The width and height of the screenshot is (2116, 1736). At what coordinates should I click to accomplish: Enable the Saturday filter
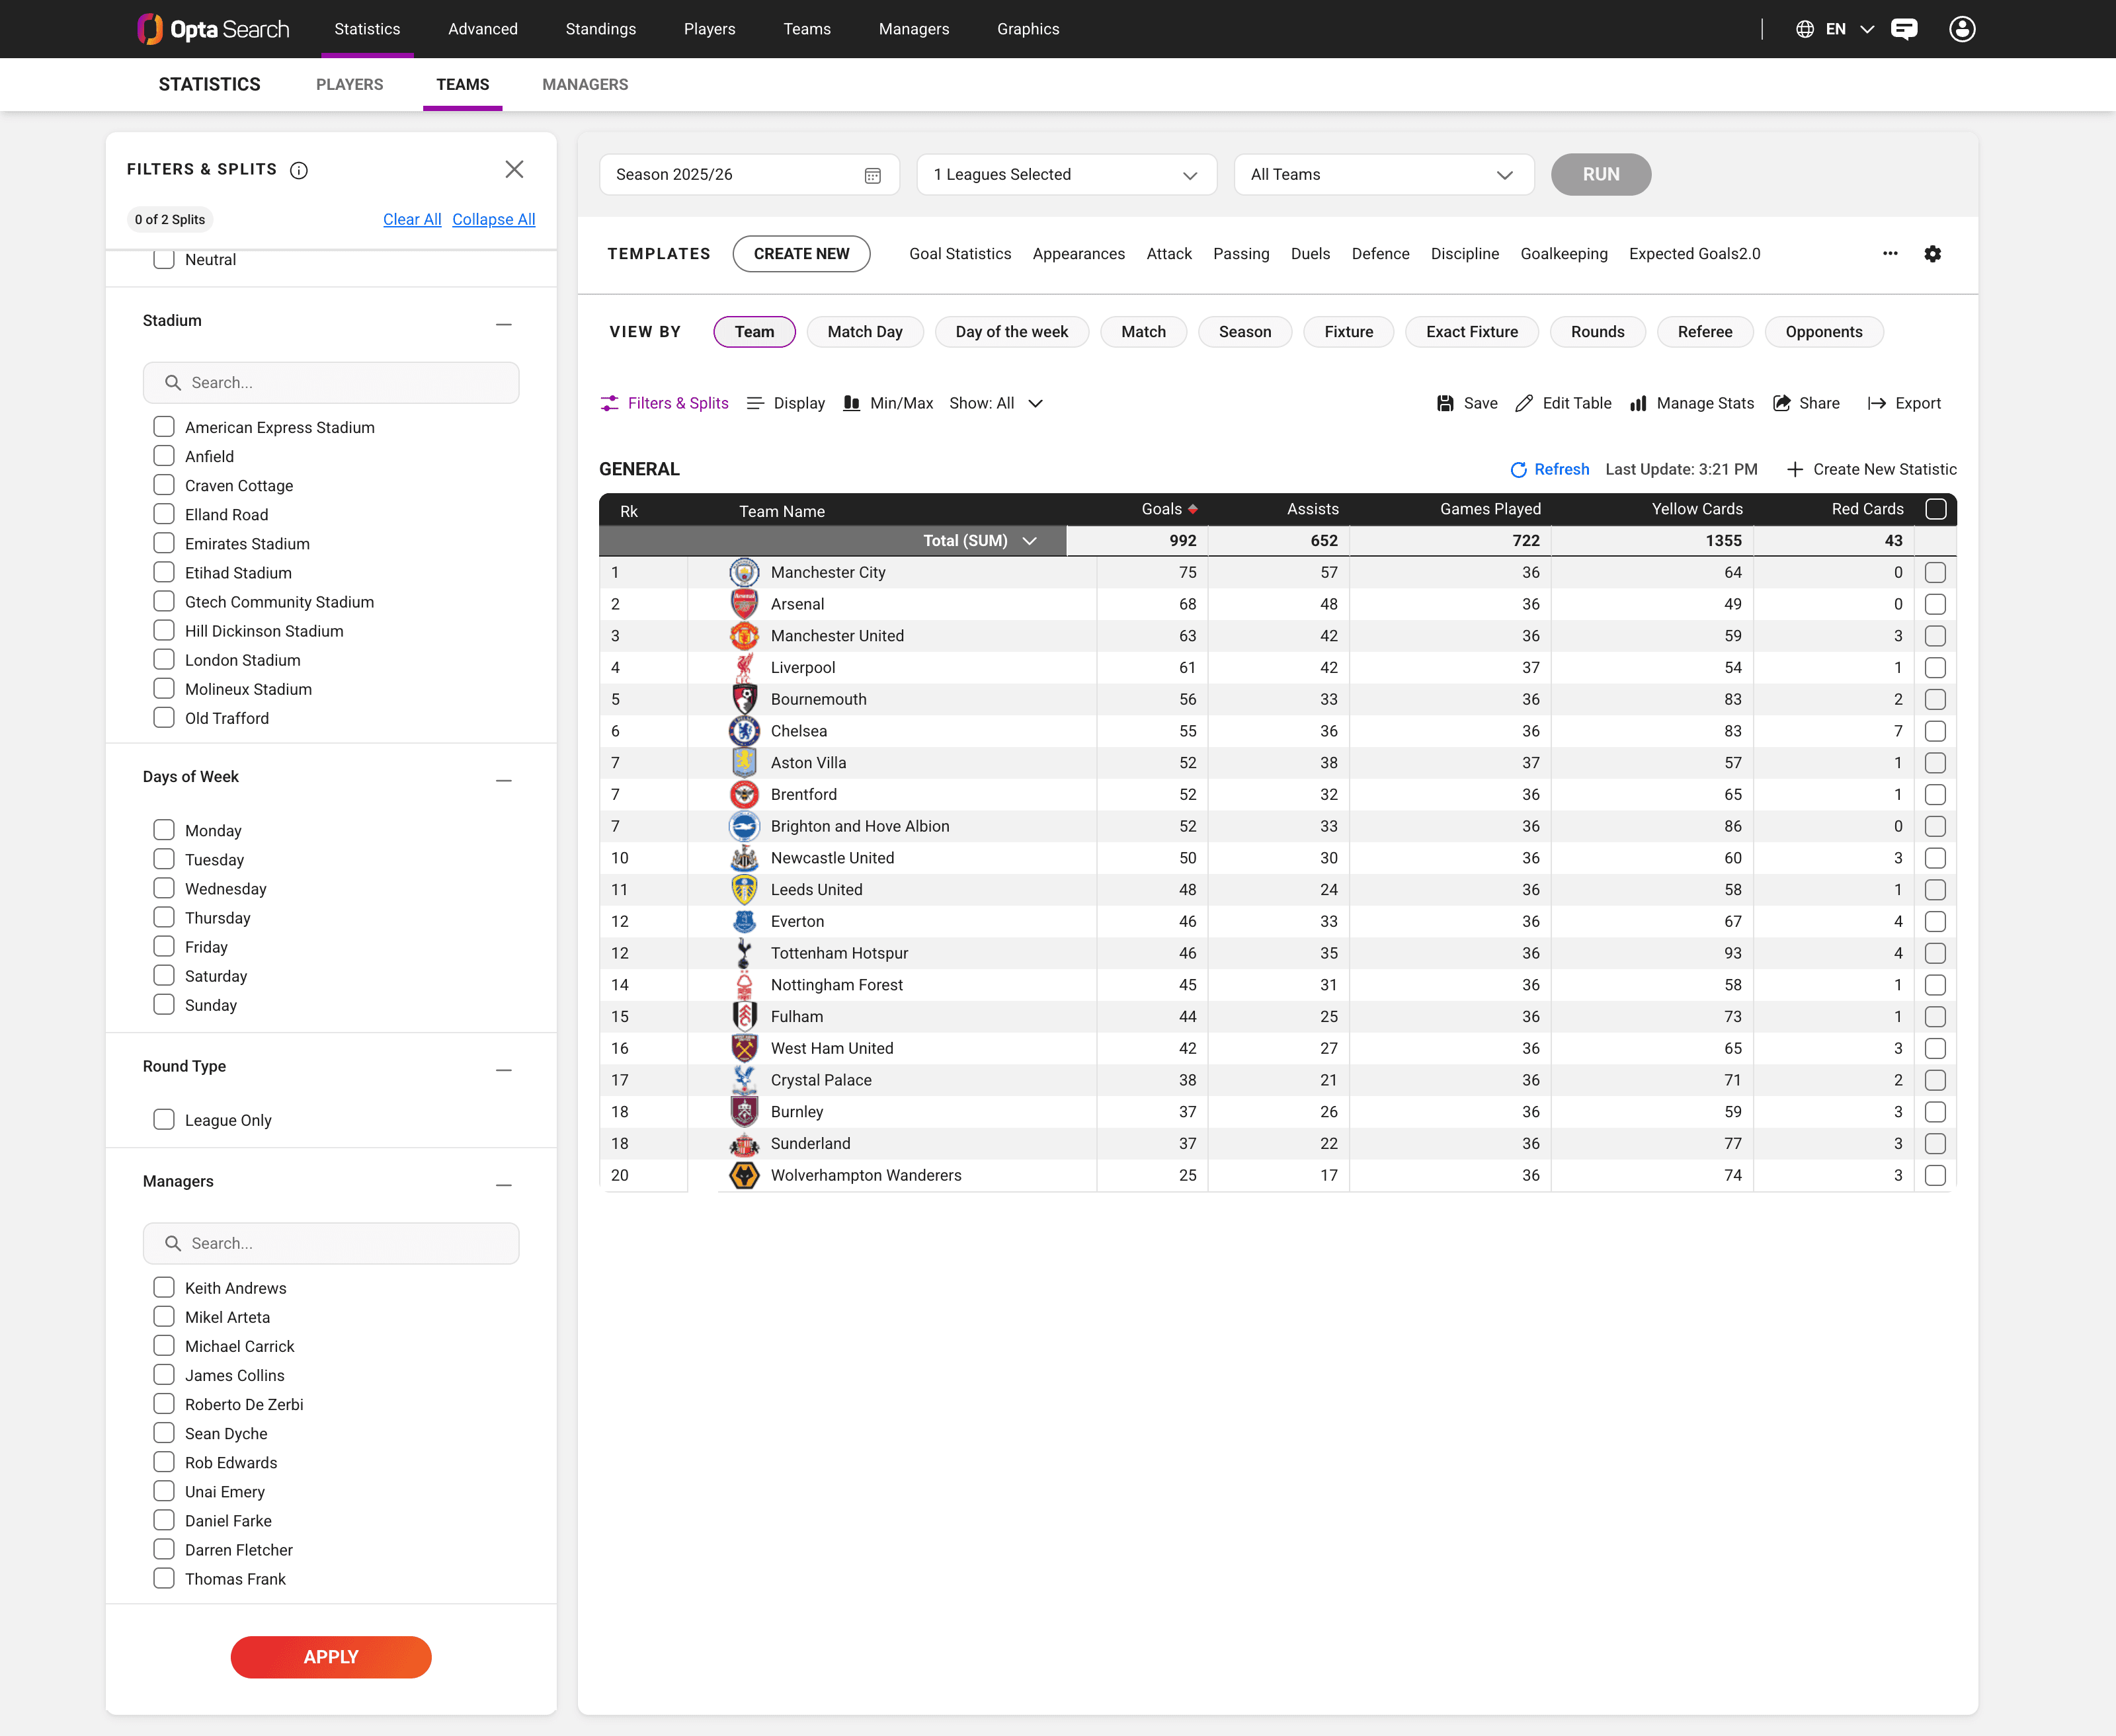click(164, 975)
